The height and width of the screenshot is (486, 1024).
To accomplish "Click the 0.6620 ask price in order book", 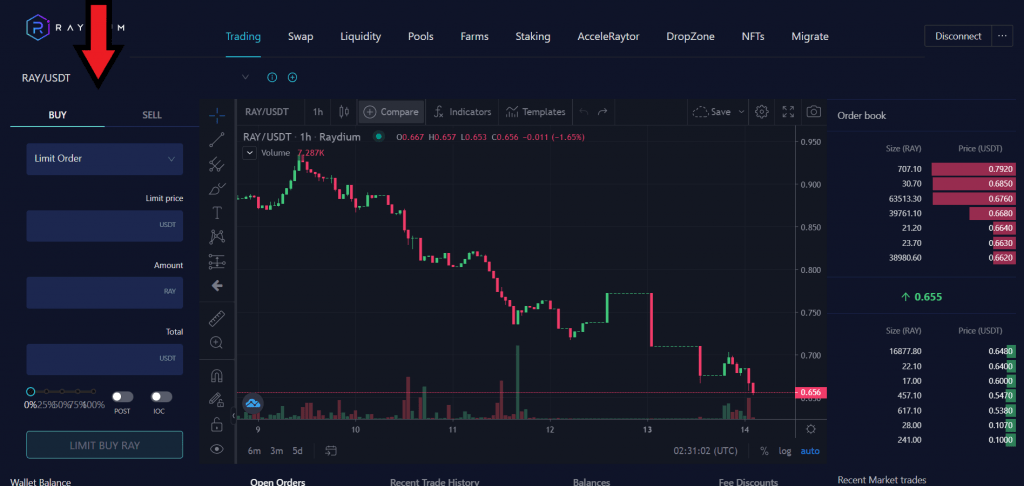I will point(1002,258).
